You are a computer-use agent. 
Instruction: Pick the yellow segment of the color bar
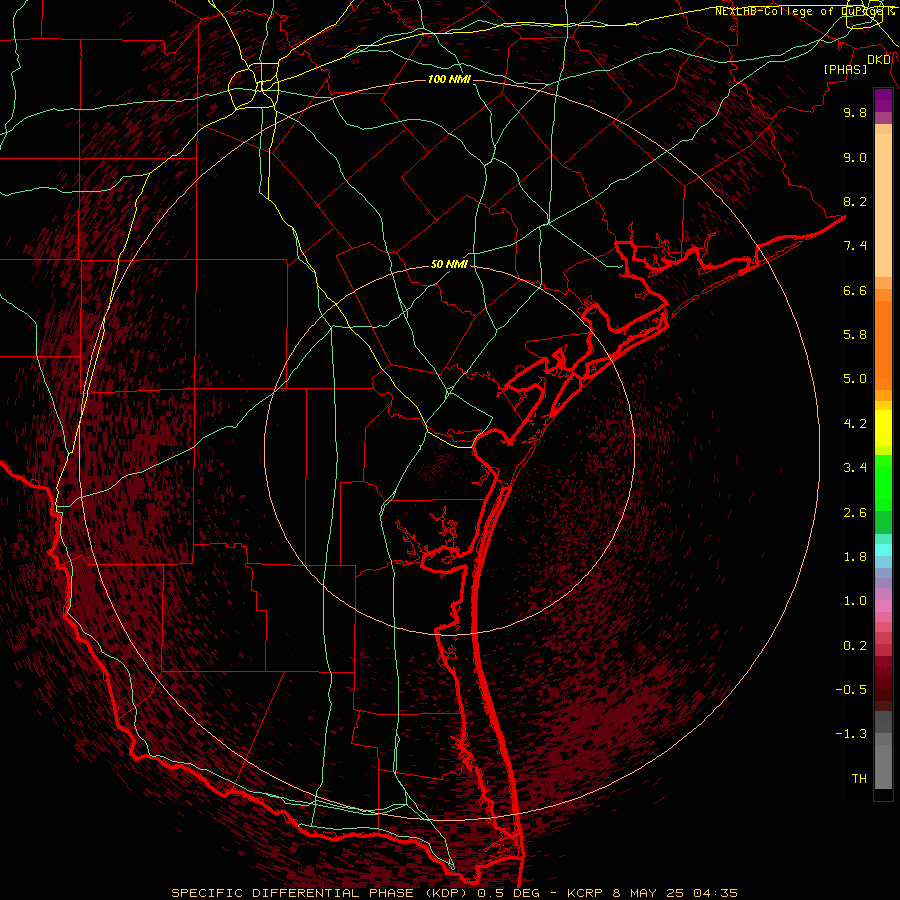click(883, 428)
